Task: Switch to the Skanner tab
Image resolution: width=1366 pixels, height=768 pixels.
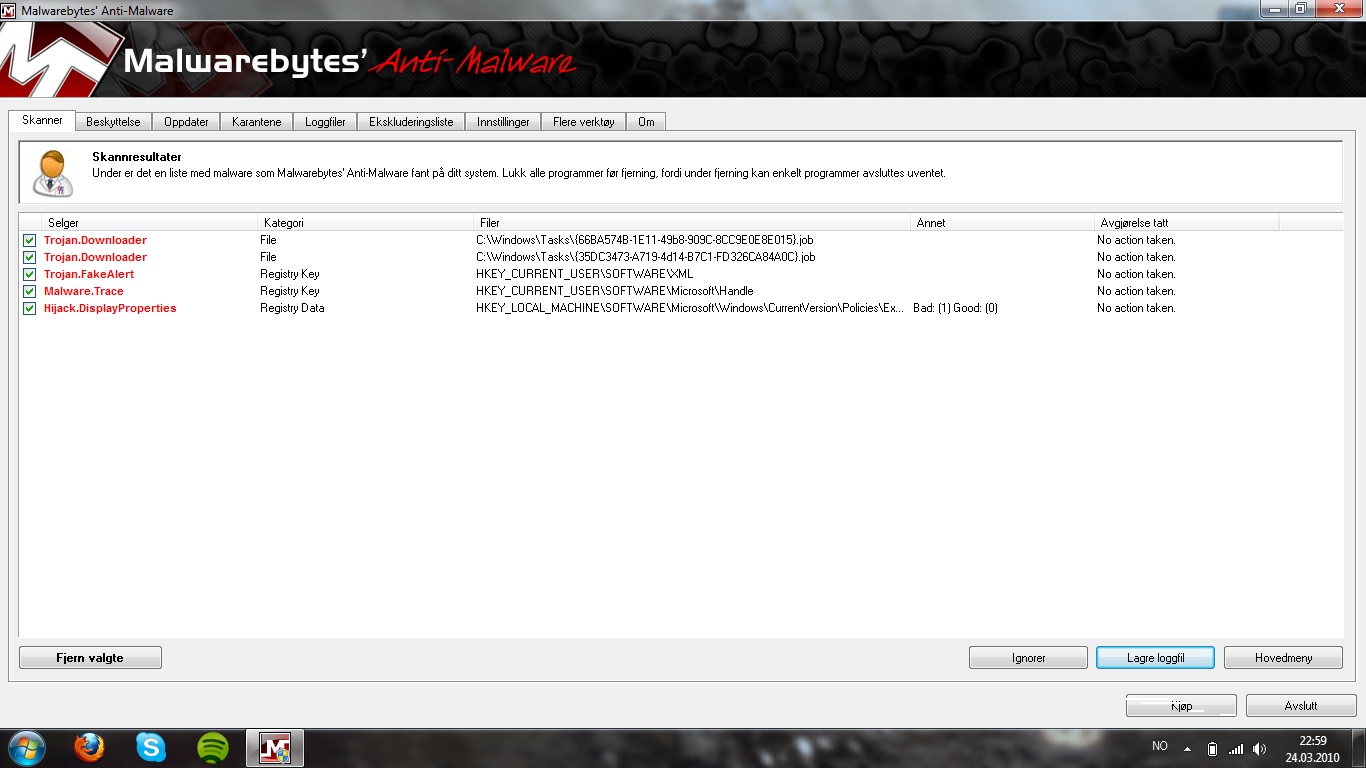Action: pos(42,120)
